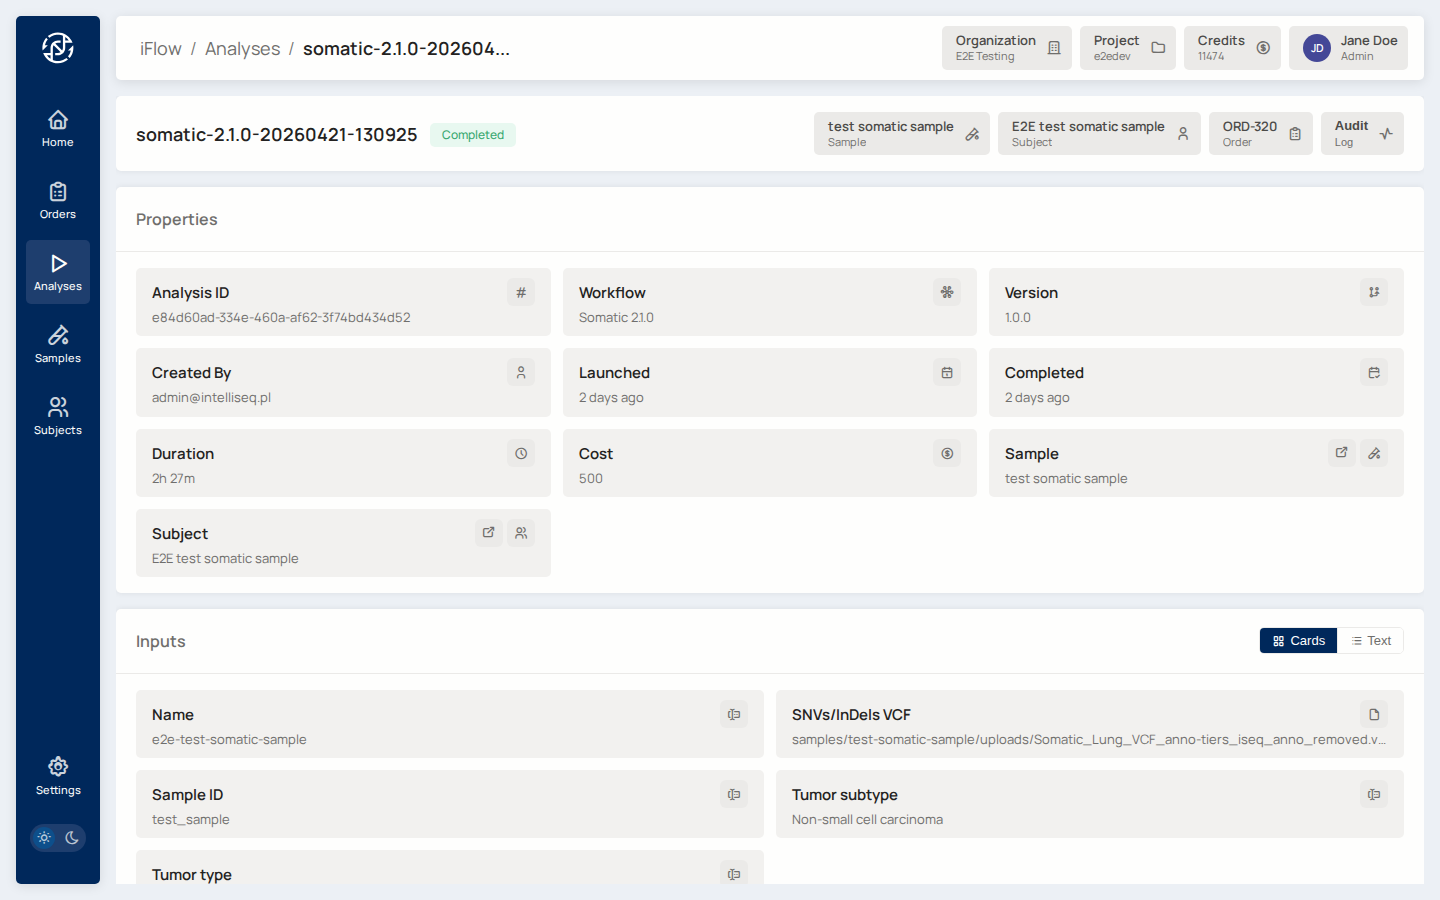Open Subject via external-link icon
This screenshot has height=900, width=1440.
pos(488,533)
